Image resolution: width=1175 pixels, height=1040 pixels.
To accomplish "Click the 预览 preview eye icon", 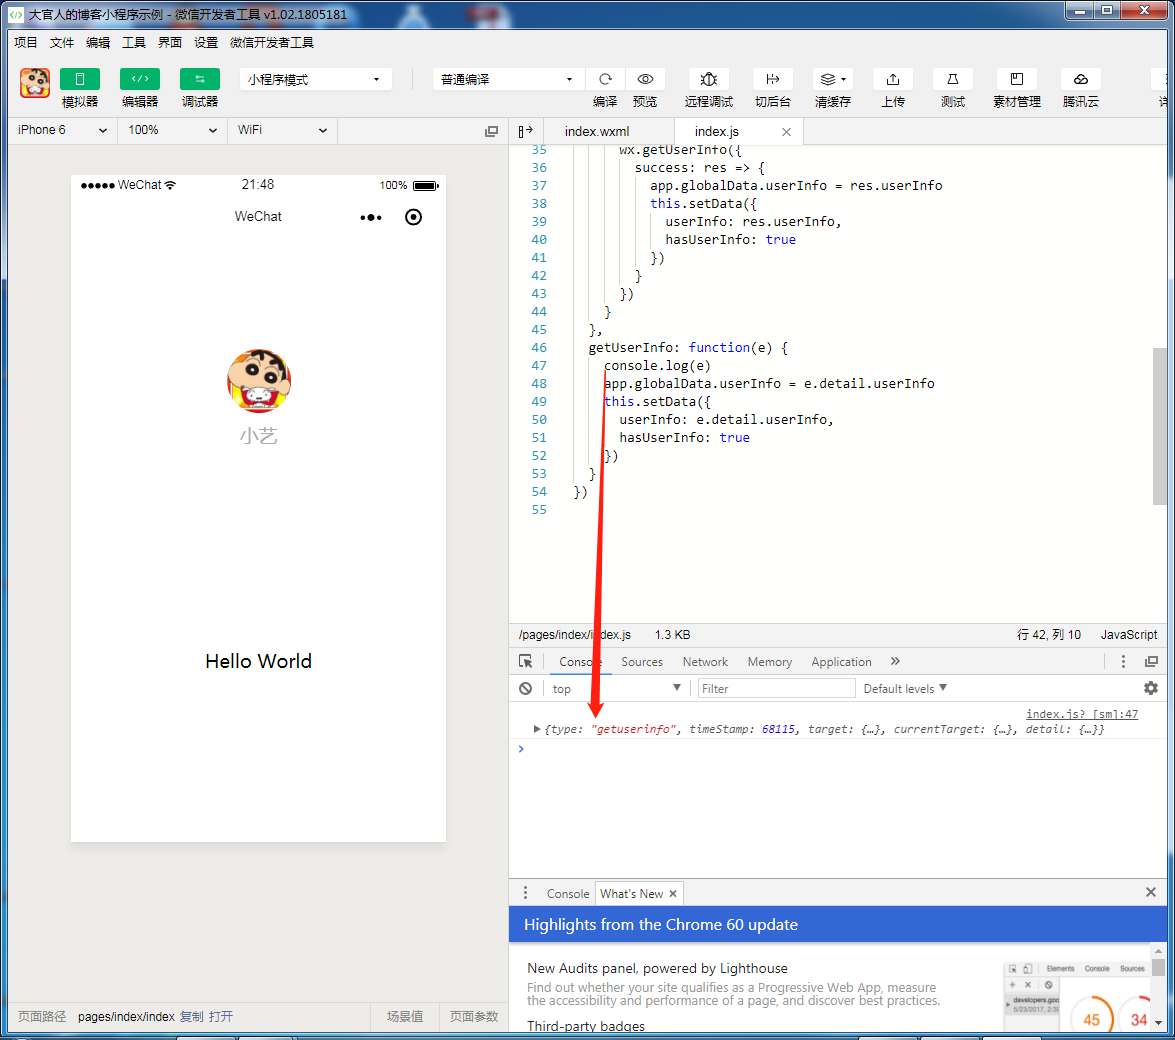I will click(645, 79).
